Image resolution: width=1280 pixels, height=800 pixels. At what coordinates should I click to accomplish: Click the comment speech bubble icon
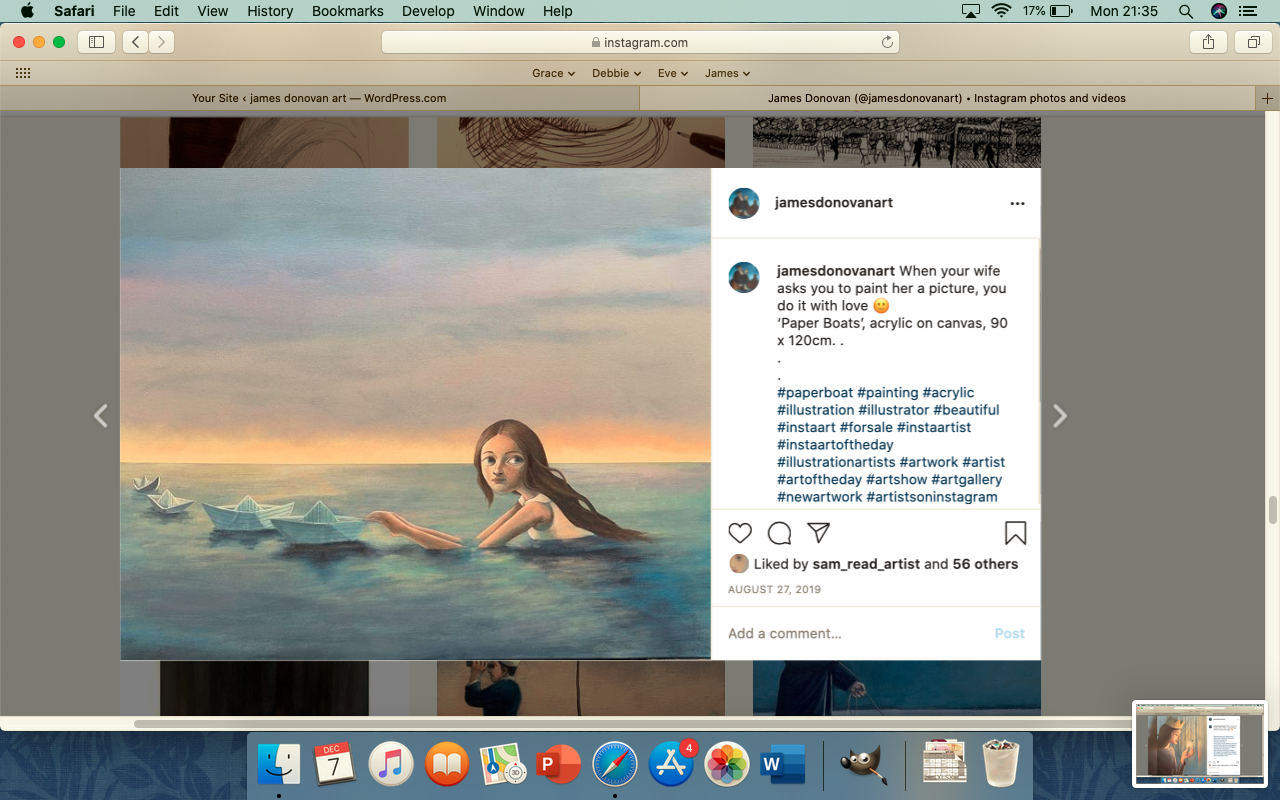pos(779,533)
